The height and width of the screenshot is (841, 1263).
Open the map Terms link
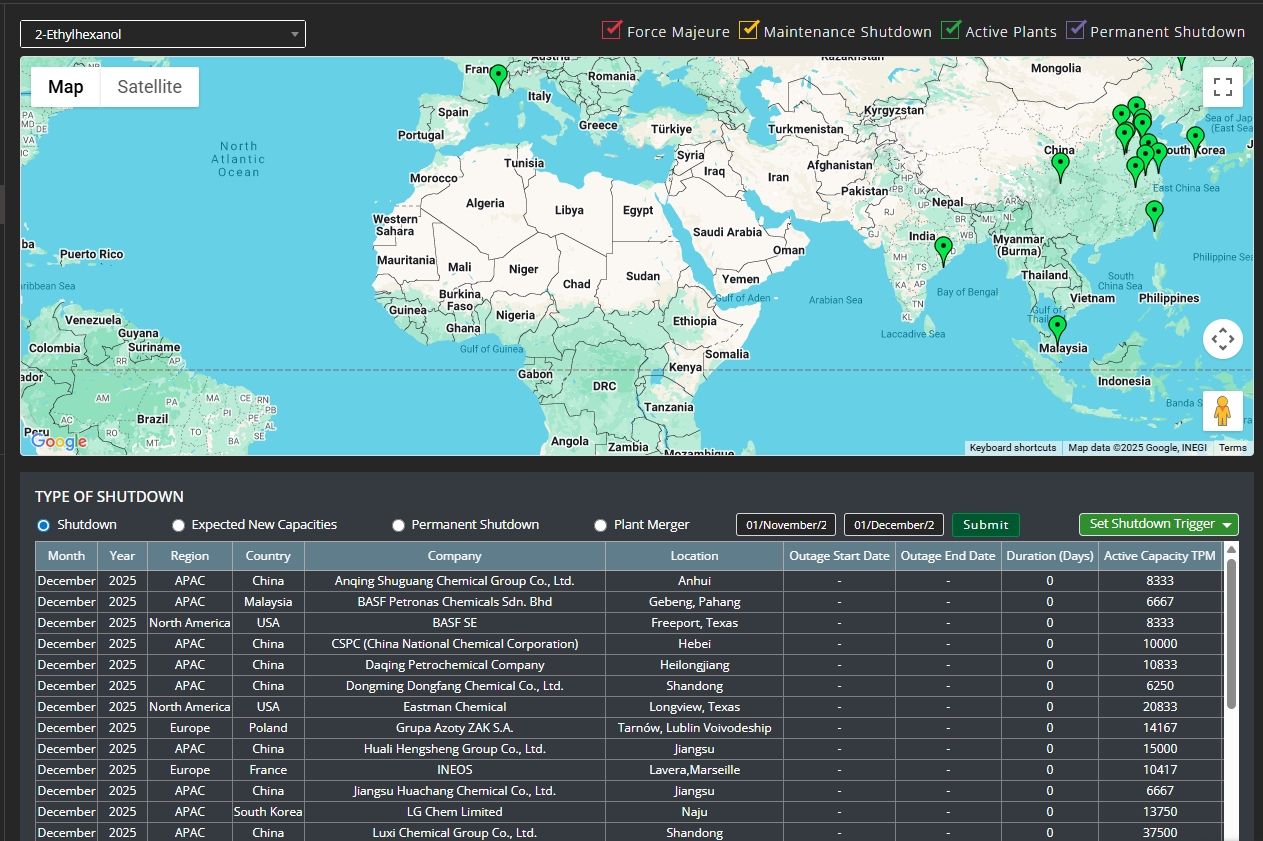pyautogui.click(x=1233, y=448)
